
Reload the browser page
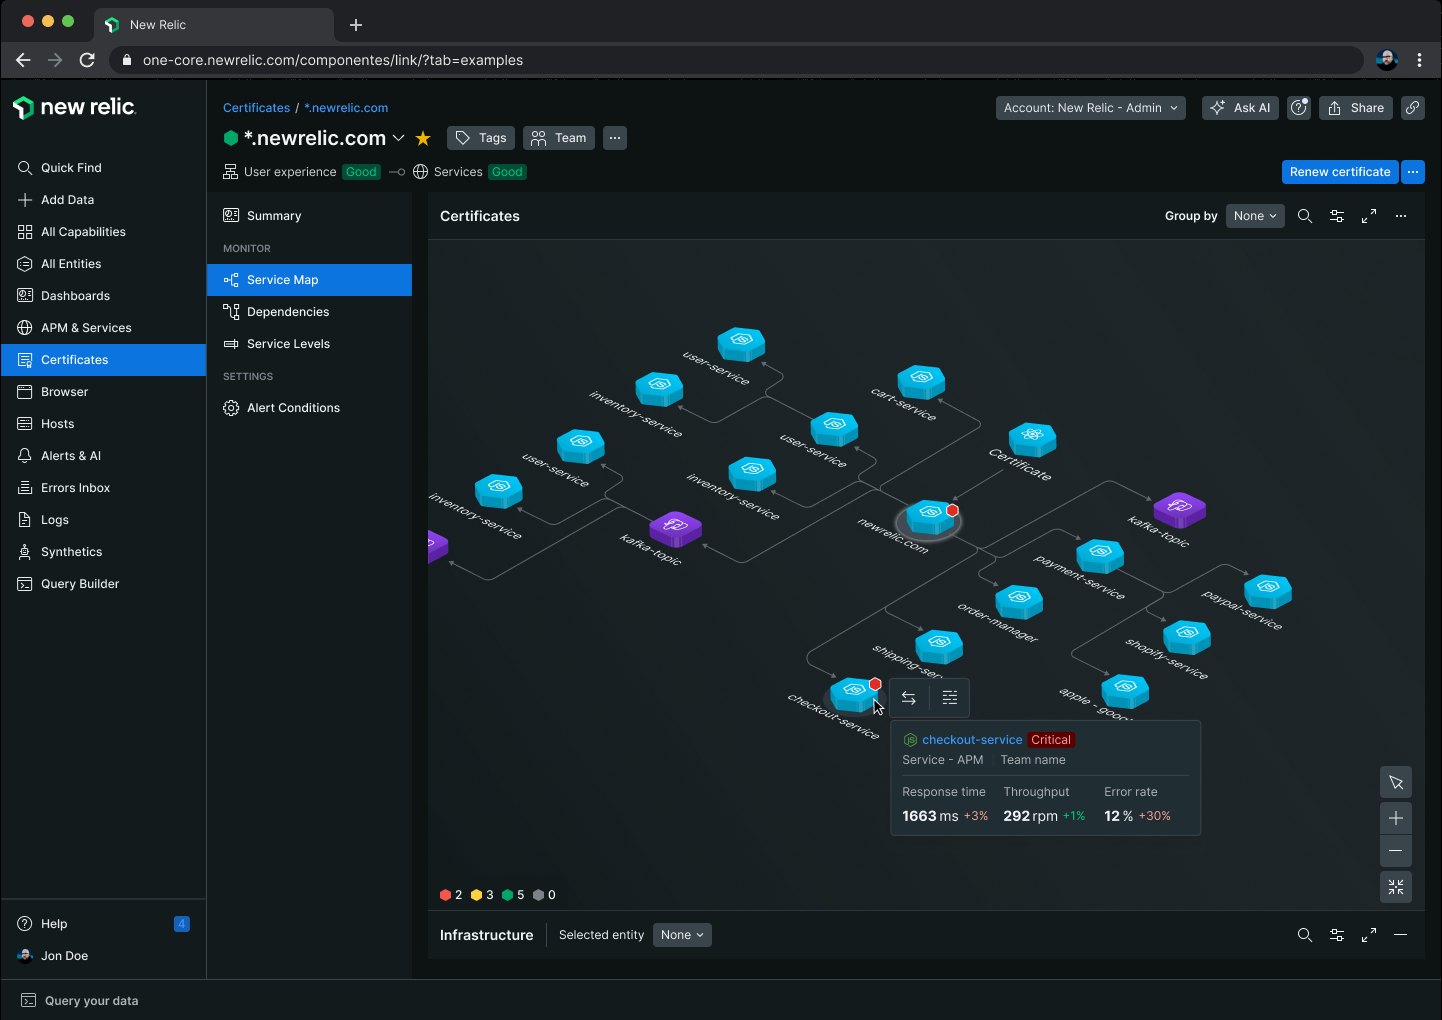pyautogui.click(x=87, y=60)
